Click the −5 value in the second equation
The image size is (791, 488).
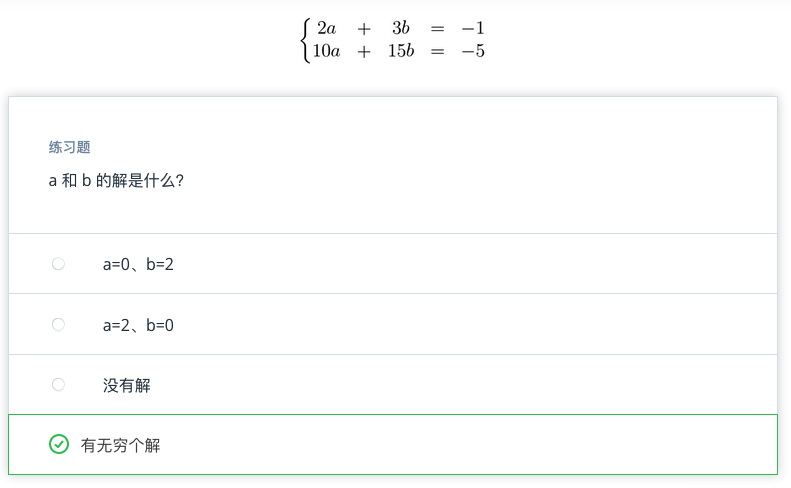tap(473, 51)
